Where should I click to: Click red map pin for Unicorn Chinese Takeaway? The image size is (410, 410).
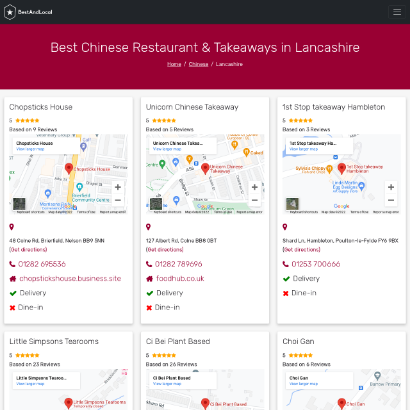[205, 169]
